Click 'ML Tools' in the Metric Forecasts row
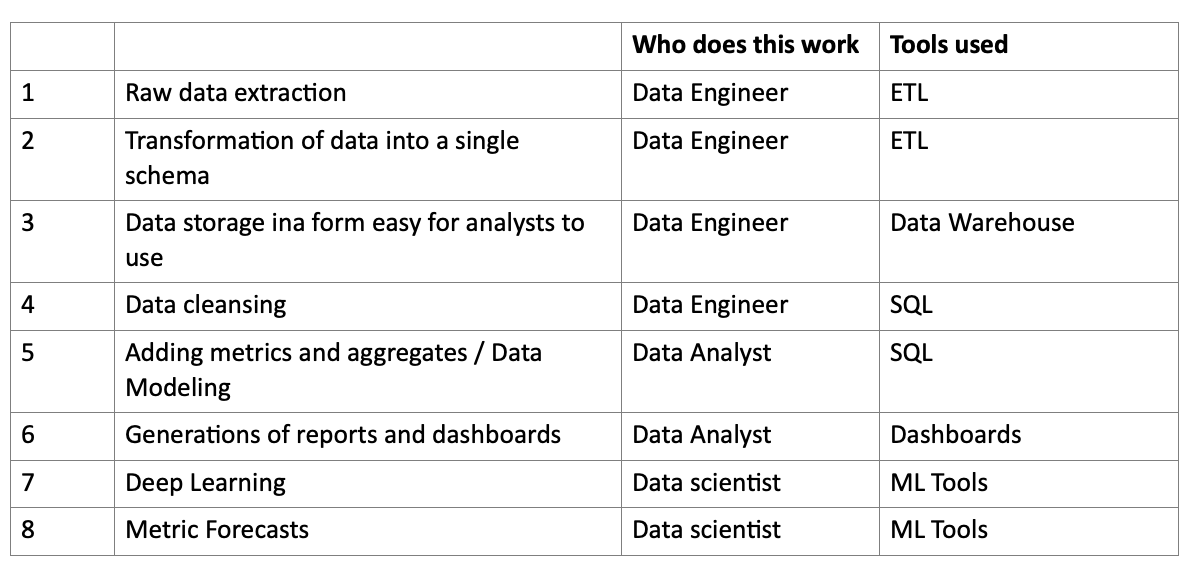This screenshot has width=1190, height=576. coord(1028,531)
